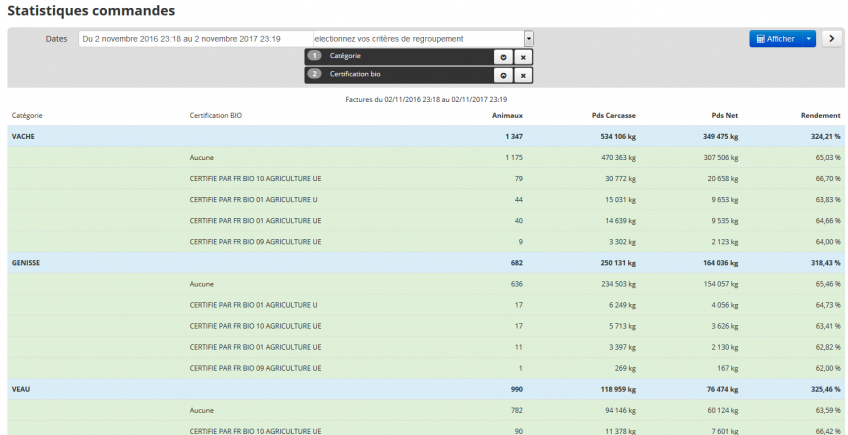The width and height of the screenshot is (848, 435).
Task: Click the Pds Net column header
Action: coord(725,115)
